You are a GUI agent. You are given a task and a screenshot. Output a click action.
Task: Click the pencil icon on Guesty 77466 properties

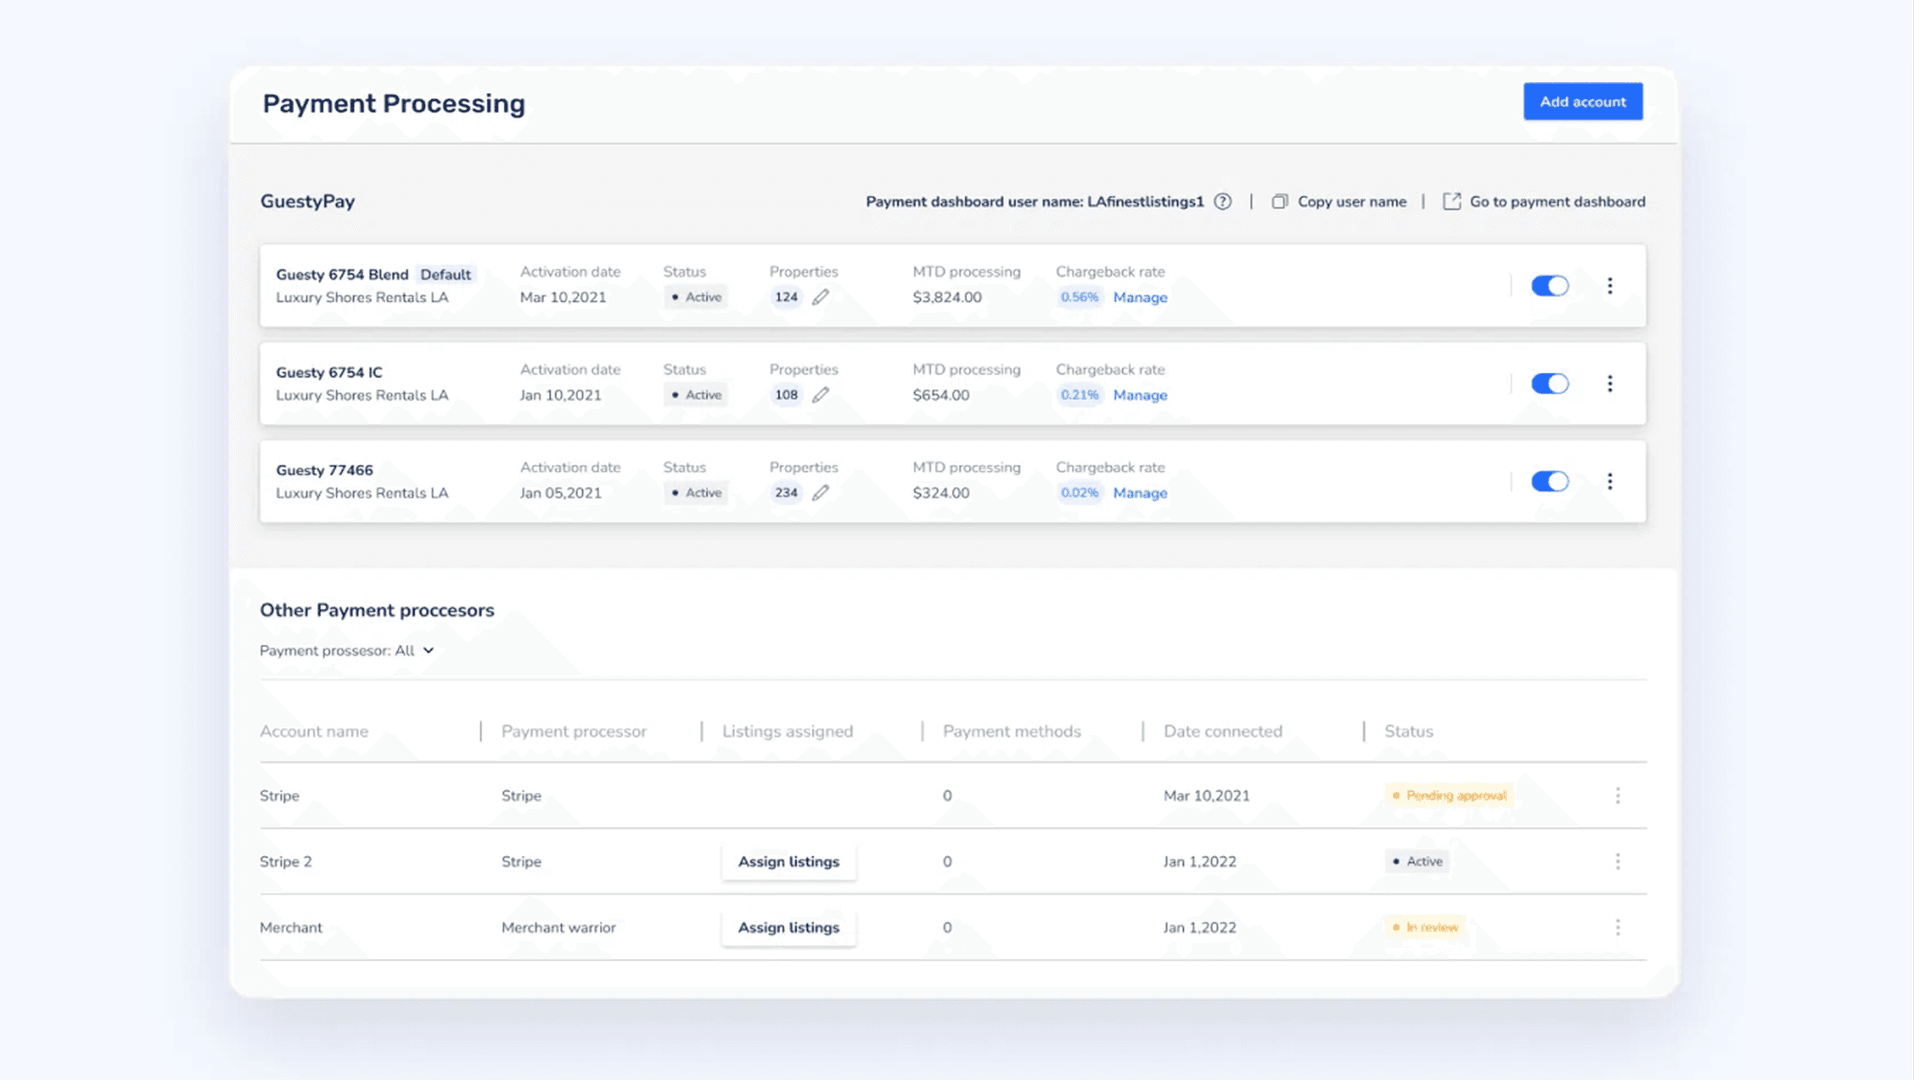[821, 492]
